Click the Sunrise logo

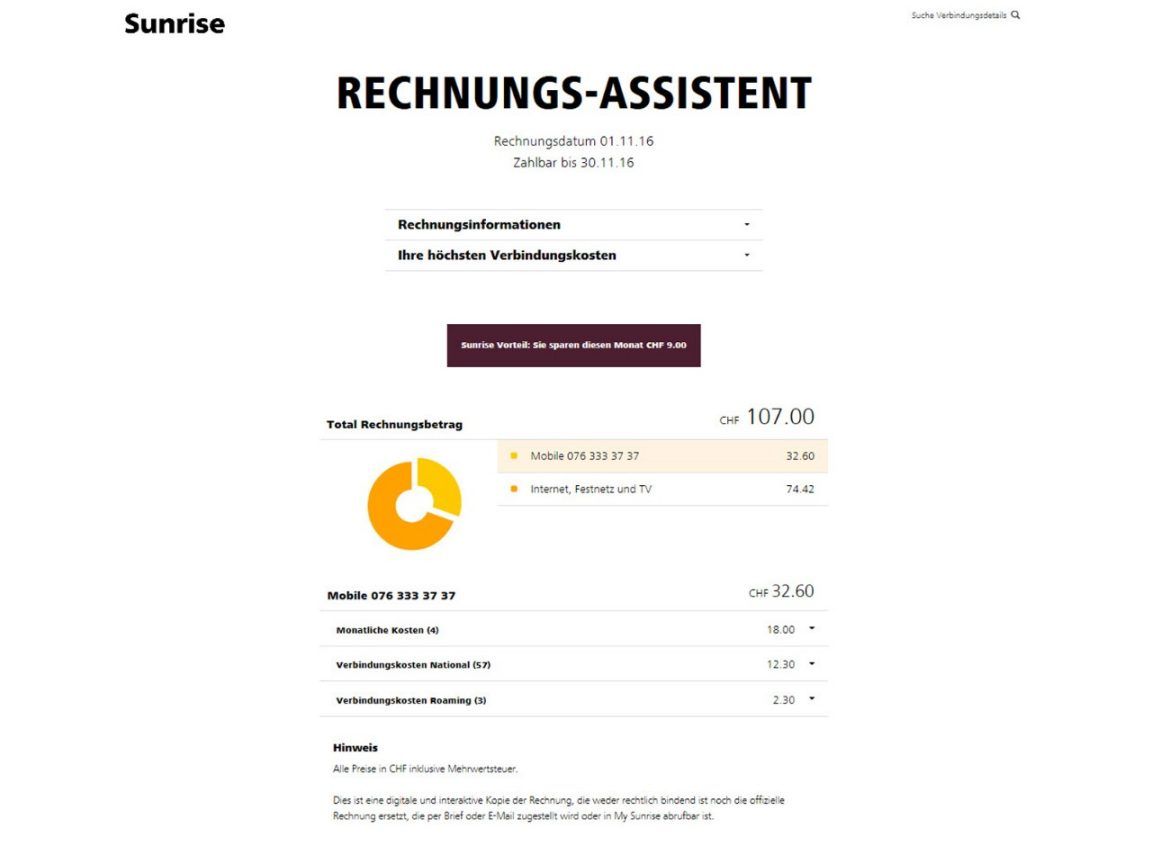(174, 23)
